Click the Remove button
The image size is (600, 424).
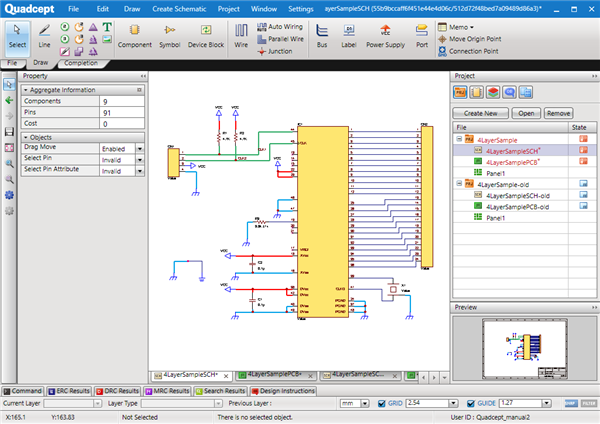click(558, 113)
